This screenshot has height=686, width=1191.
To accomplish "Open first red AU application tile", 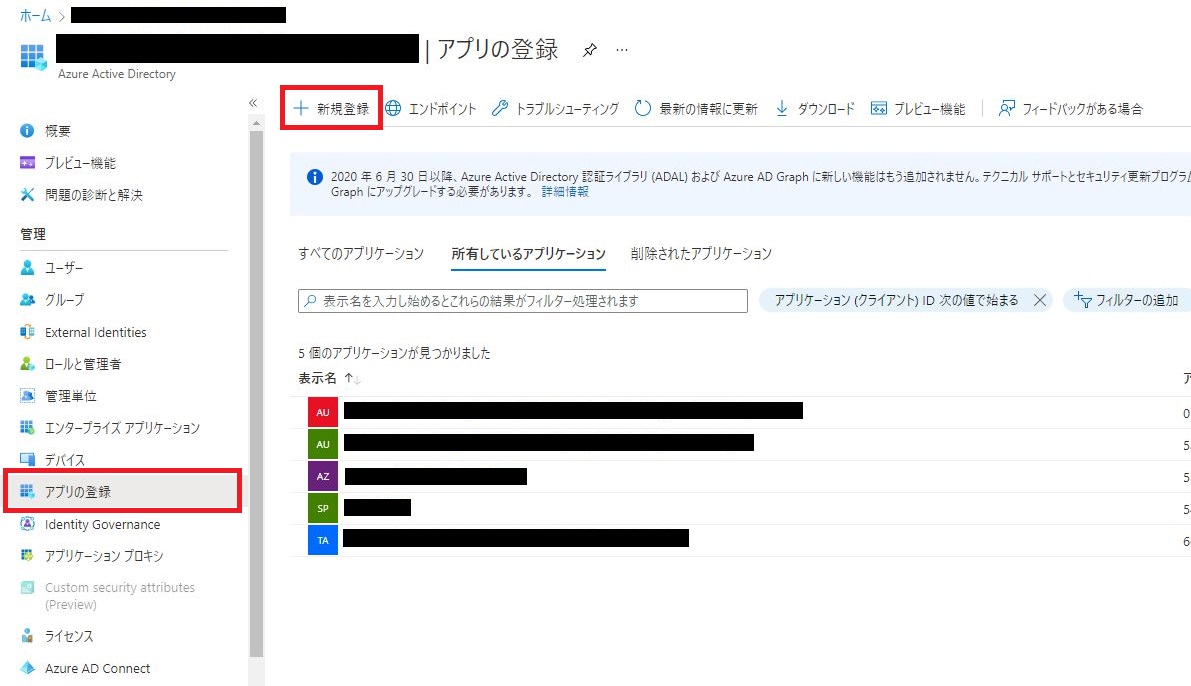I will 323,412.
